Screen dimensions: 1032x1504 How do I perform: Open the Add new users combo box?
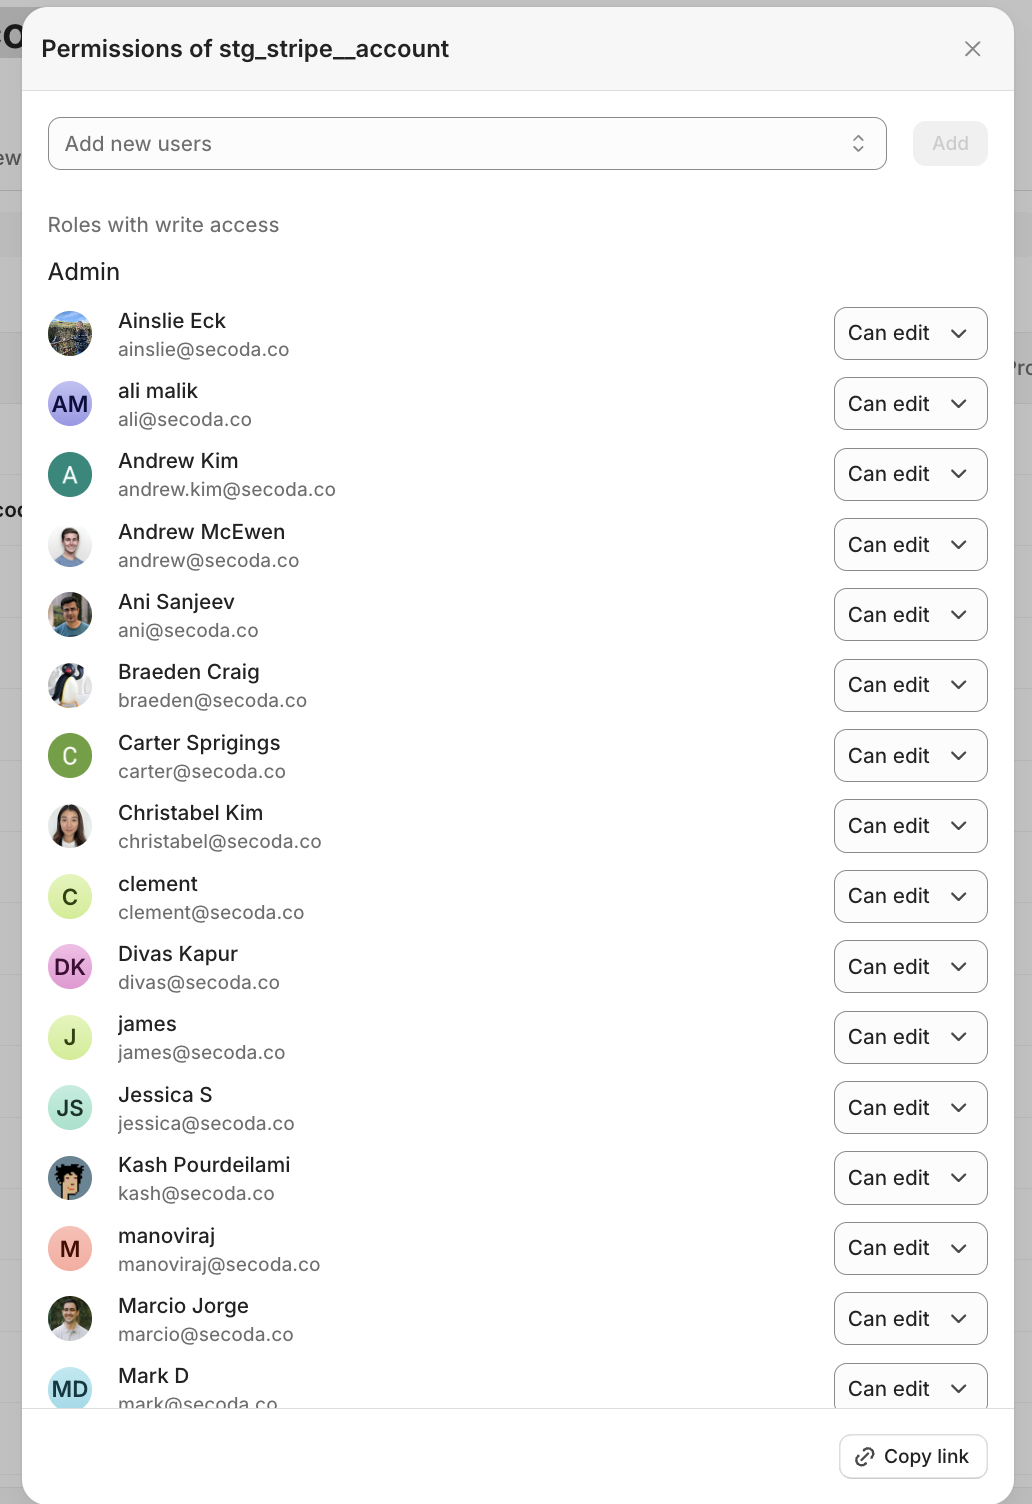click(467, 144)
